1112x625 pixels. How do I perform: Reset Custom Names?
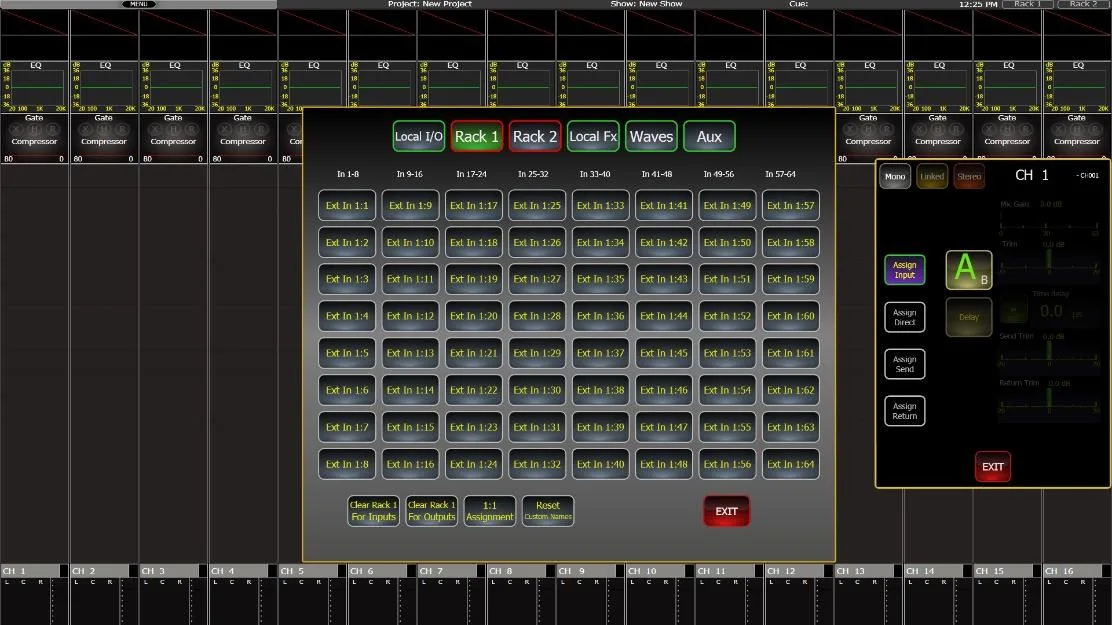point(547,511)
